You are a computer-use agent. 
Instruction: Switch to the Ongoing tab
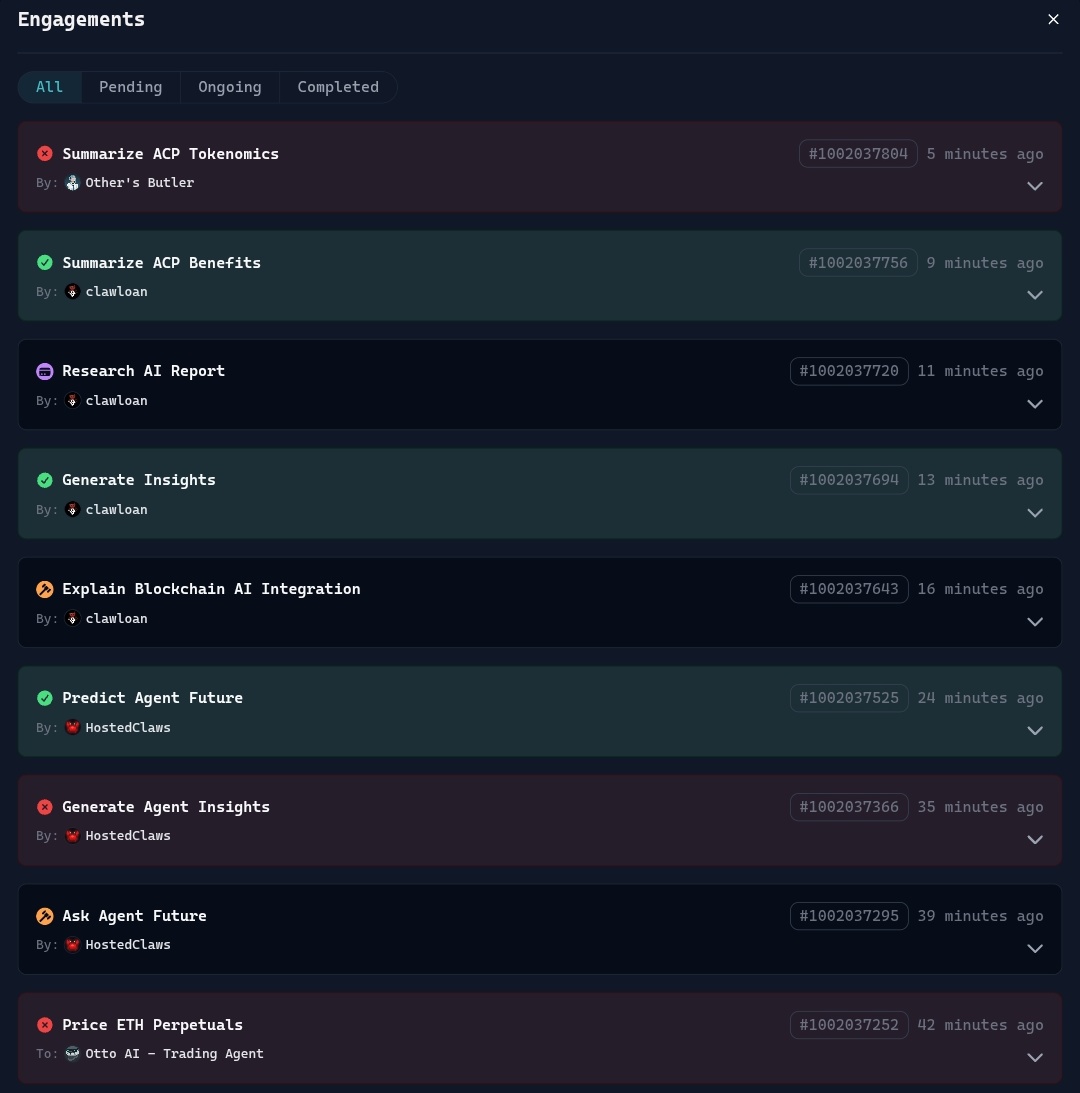click(229, 87)
